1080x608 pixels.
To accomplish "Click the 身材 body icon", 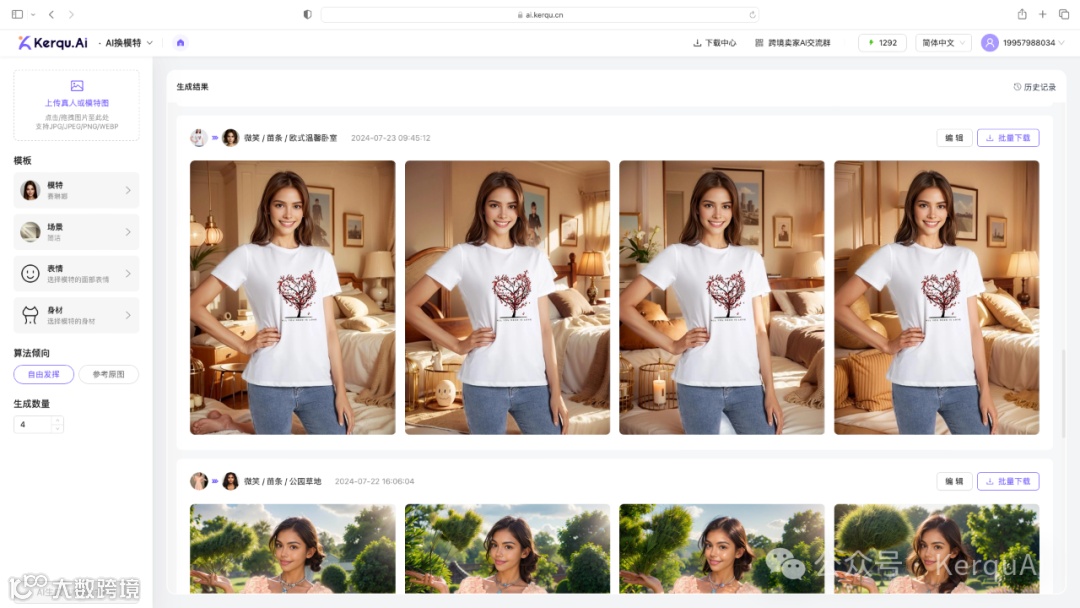I will tap(30, 315).
